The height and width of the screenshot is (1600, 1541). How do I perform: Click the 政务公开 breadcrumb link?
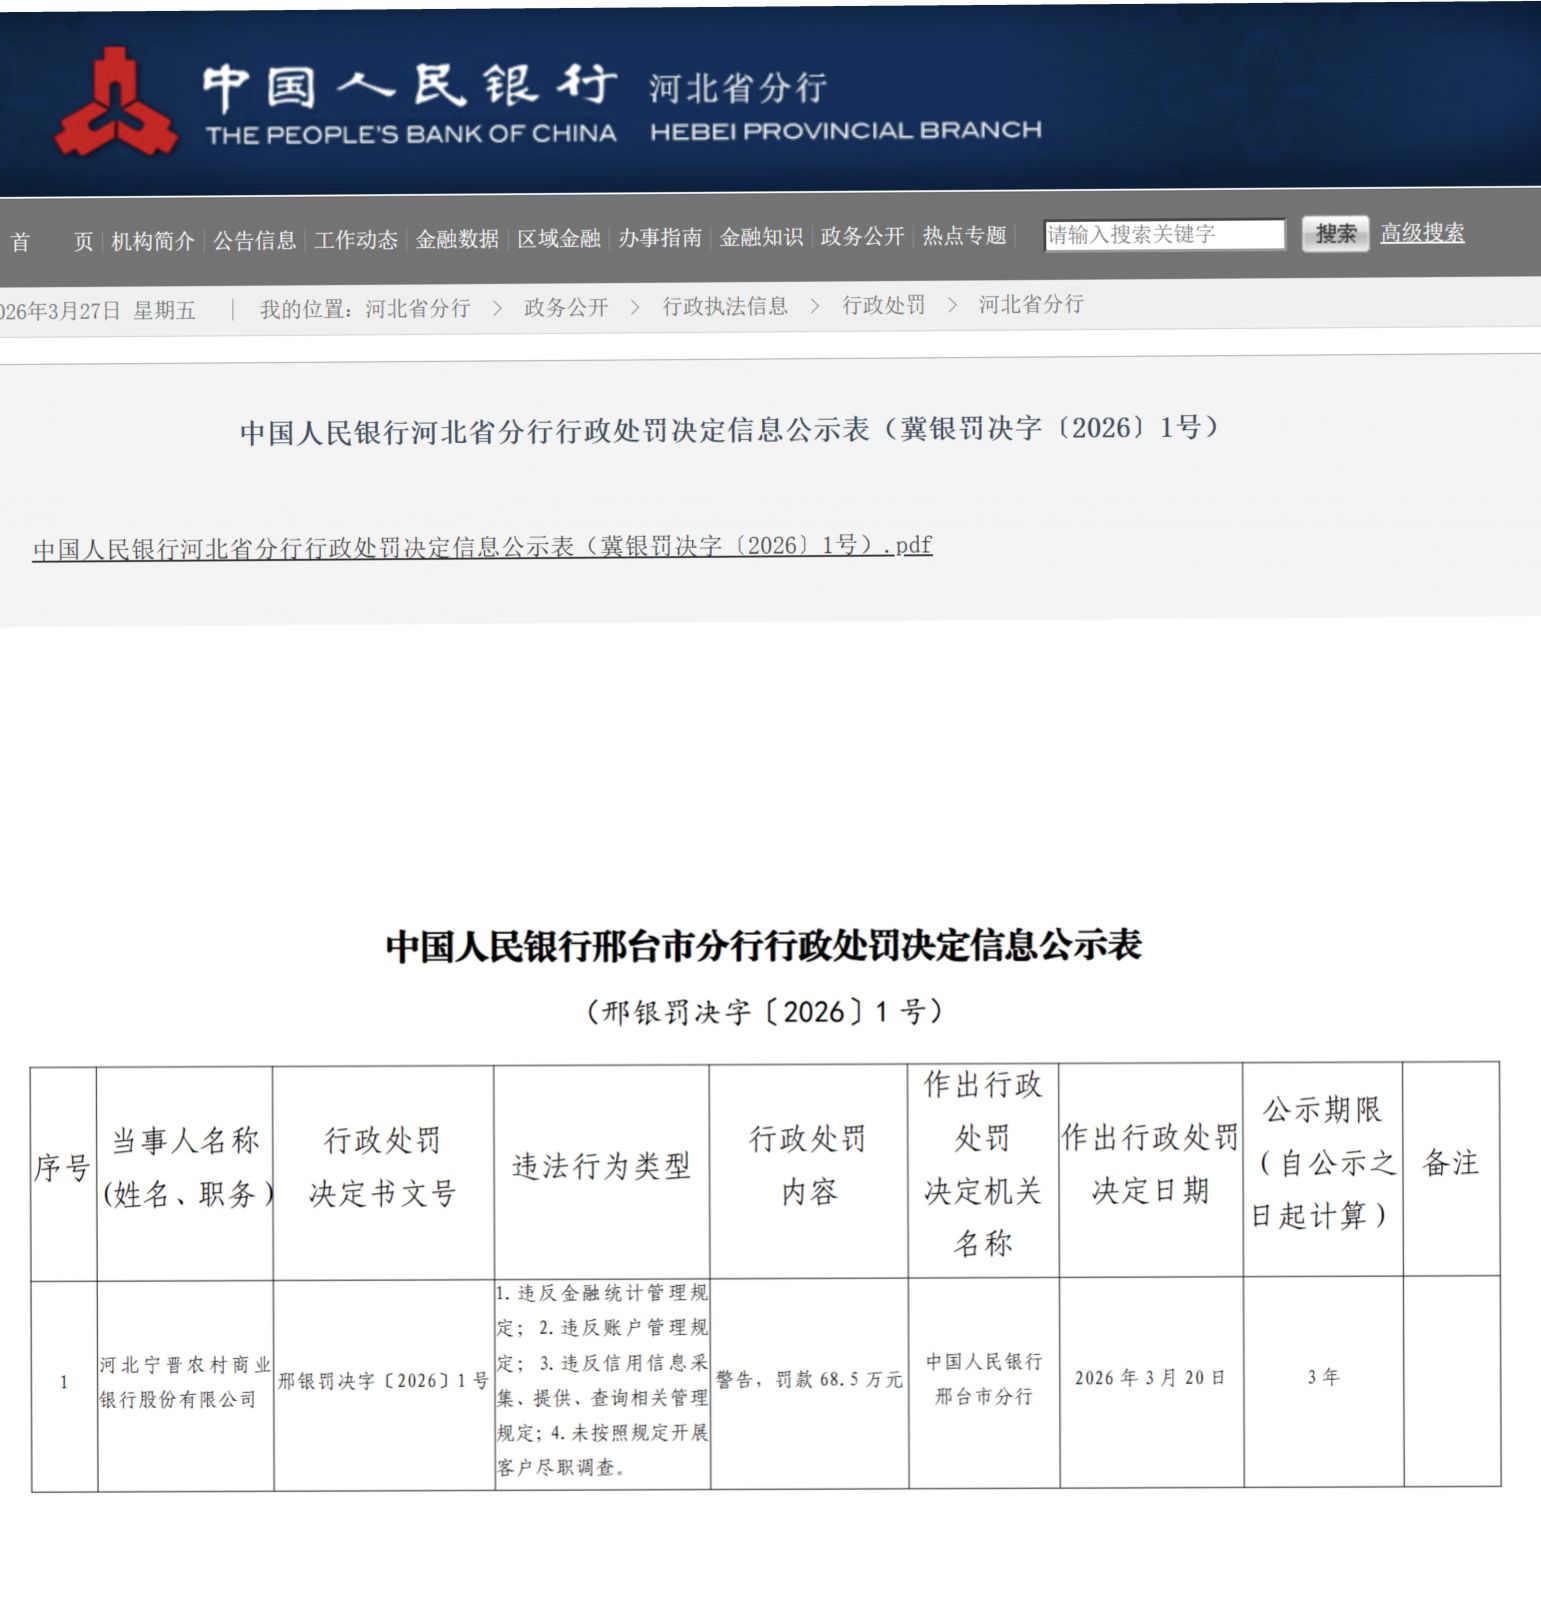pyautogui.click(x=566, y=307)
